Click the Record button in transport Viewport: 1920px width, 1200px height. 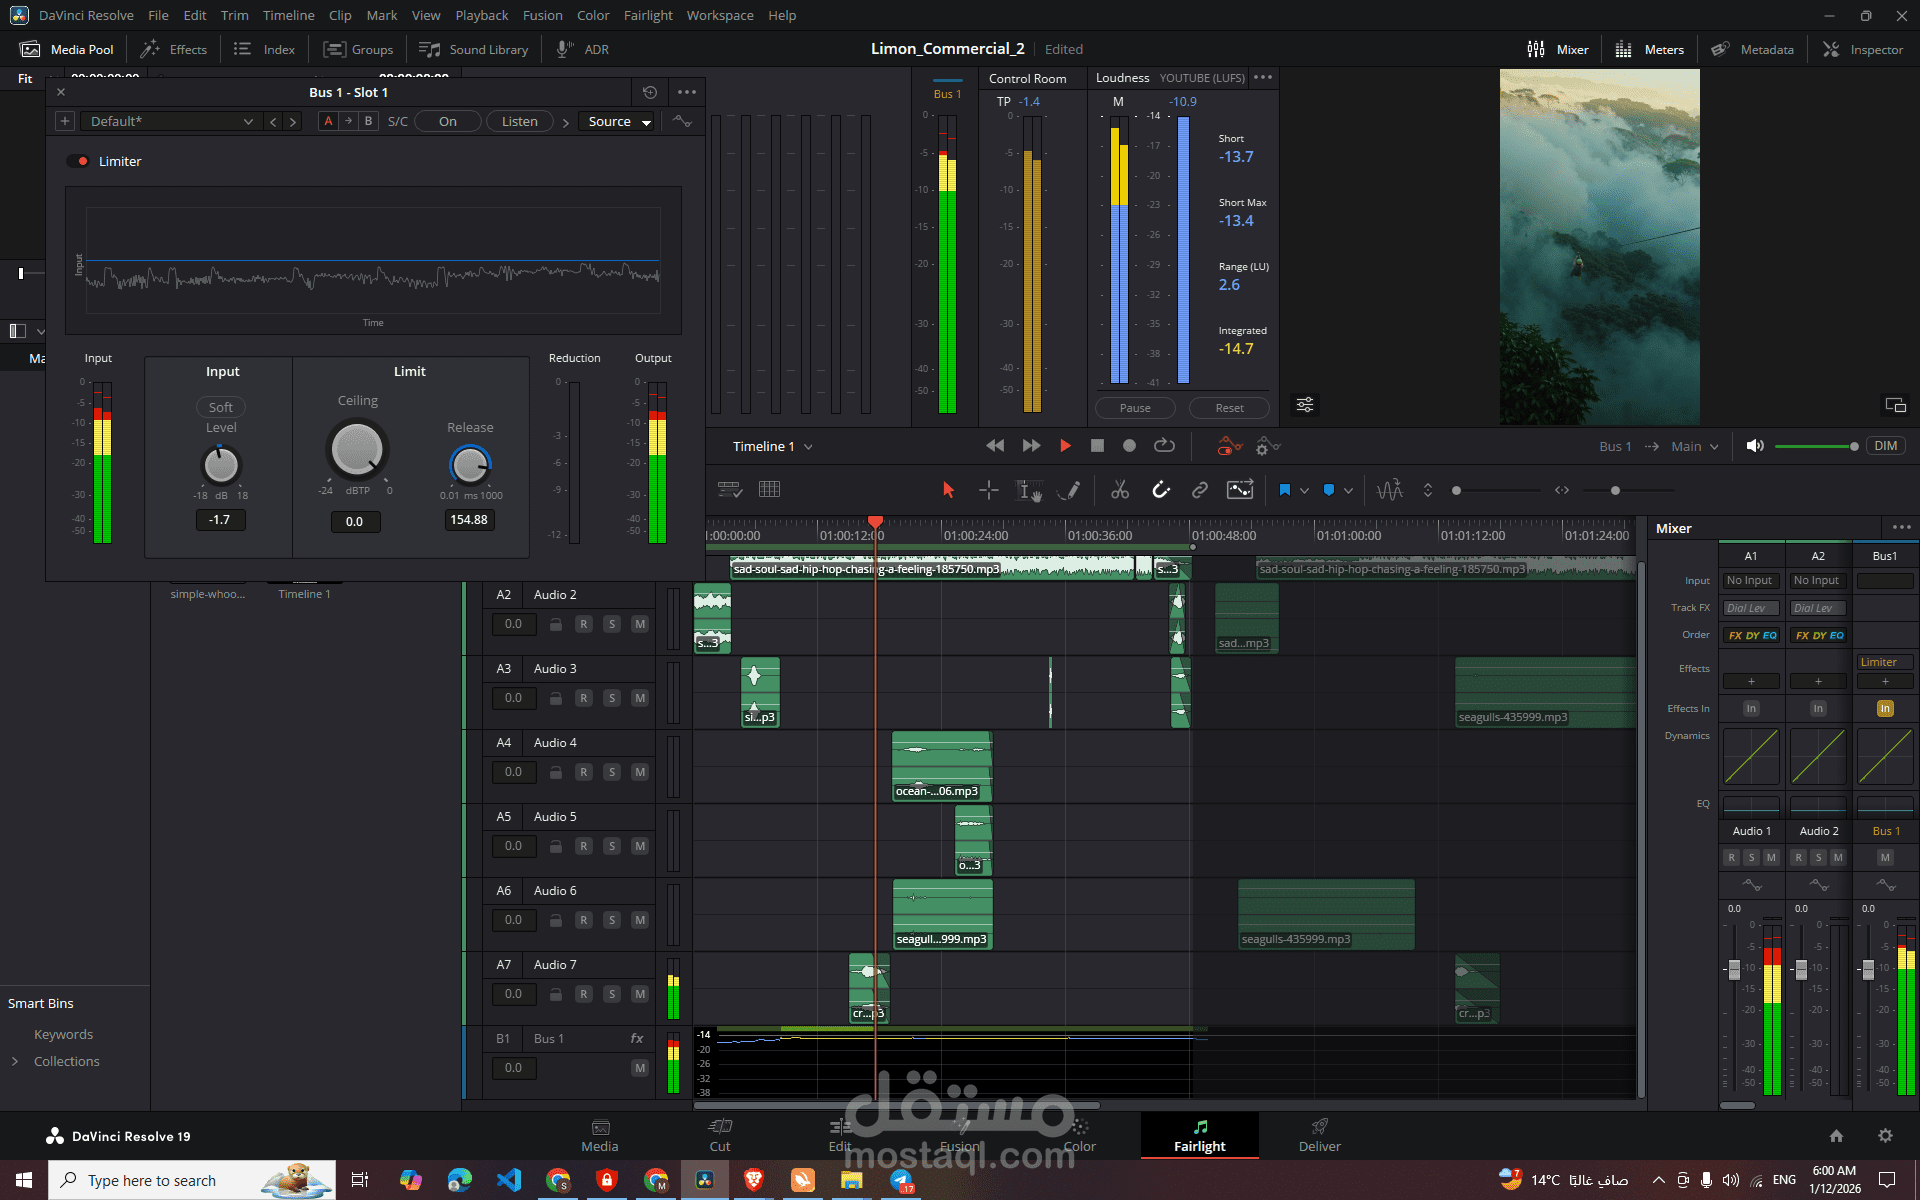(x=1129, y=446)
